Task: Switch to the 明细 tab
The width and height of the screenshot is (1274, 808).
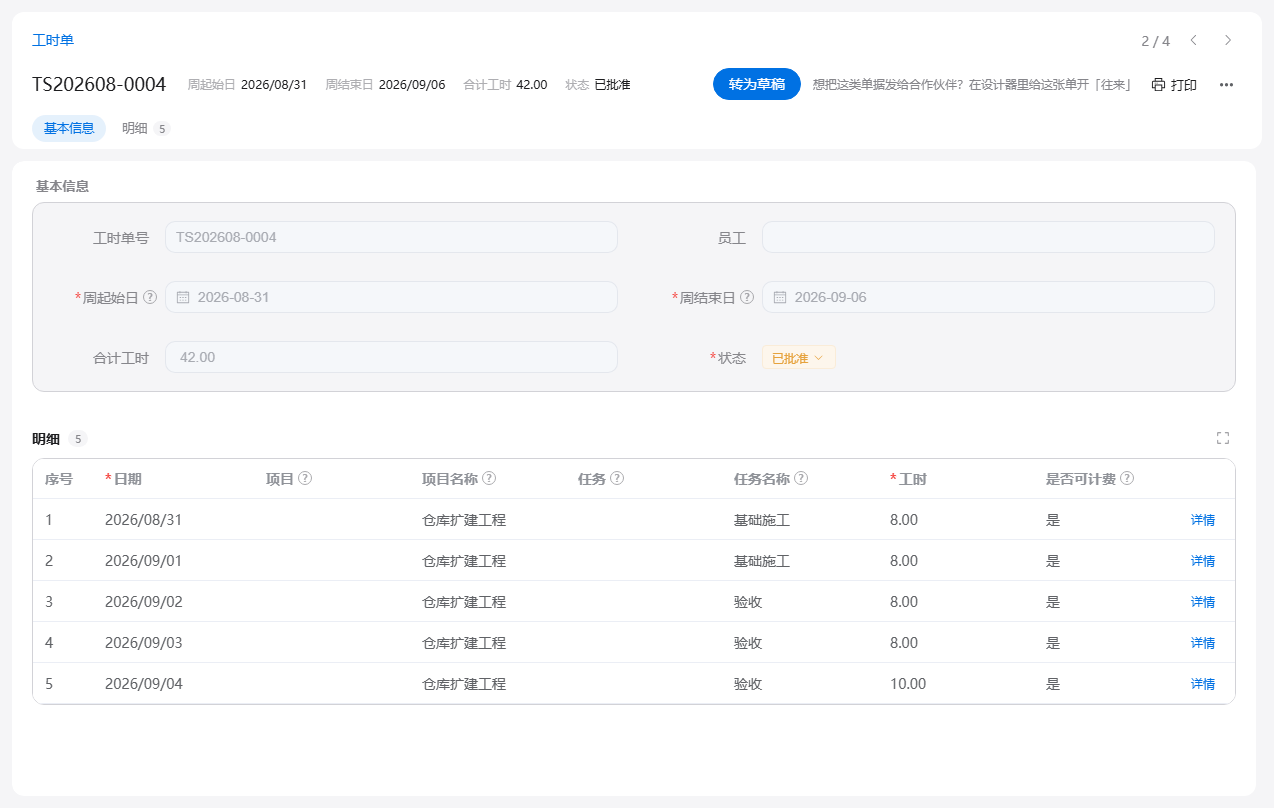Action: click(146, 128)
